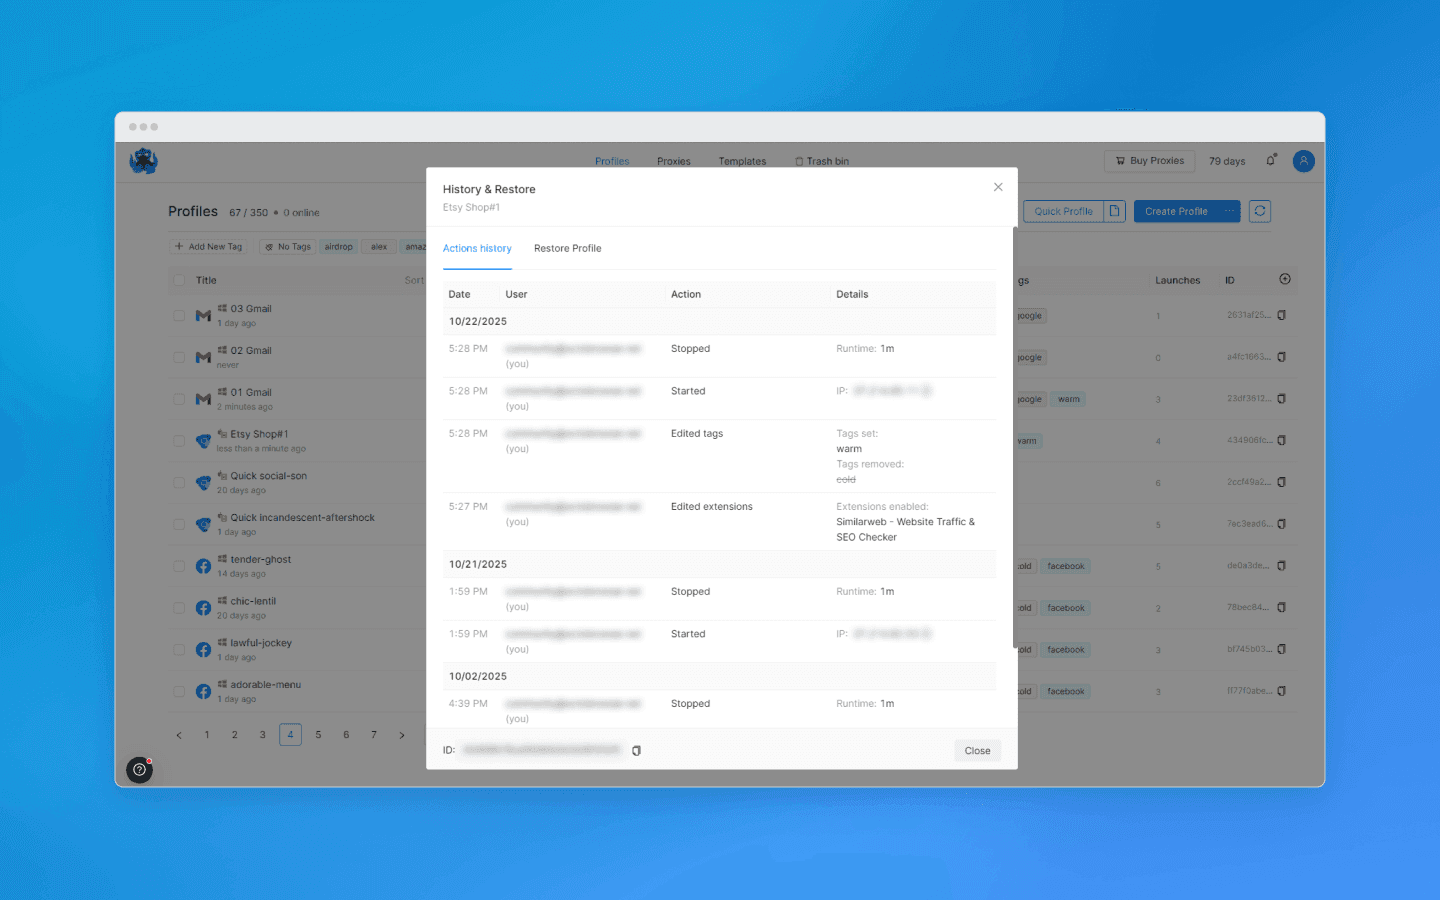Select the Quick incandescent-aftershock checkbox
This screenshot has height=900, width=1440.
pos(179,525)
